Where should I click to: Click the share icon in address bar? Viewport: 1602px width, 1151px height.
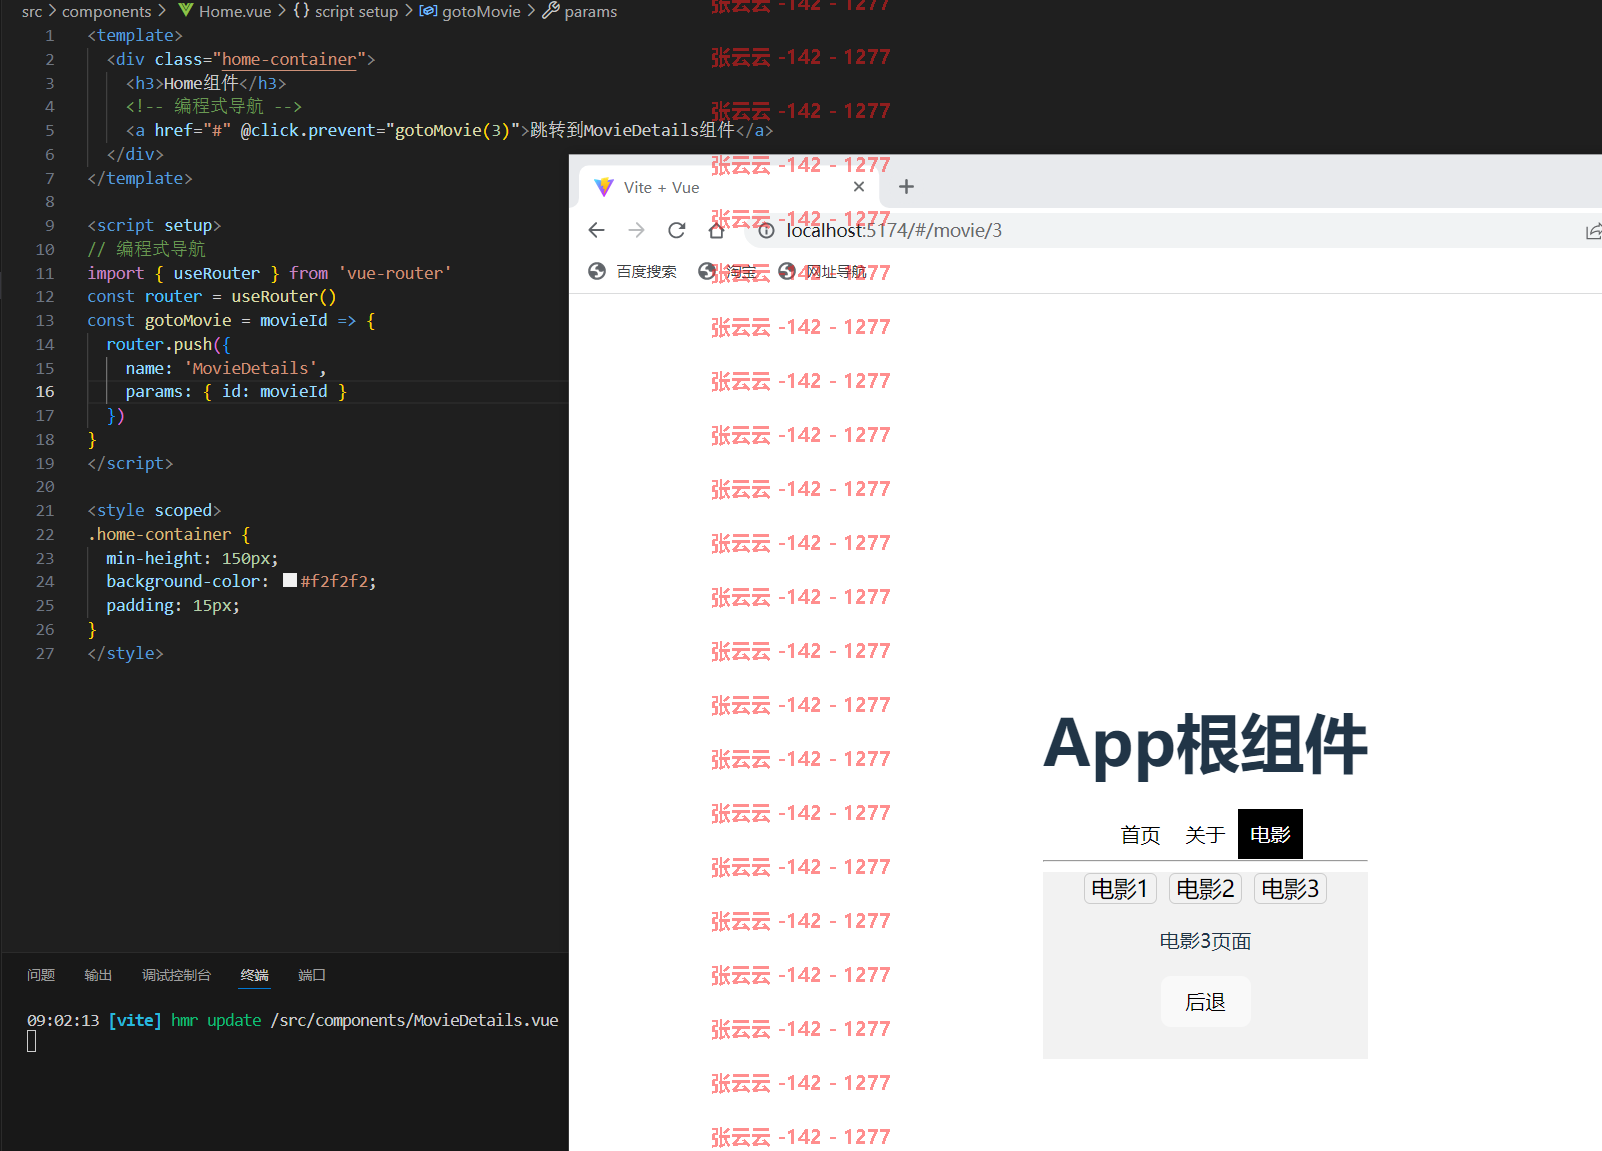(1593, 231)
